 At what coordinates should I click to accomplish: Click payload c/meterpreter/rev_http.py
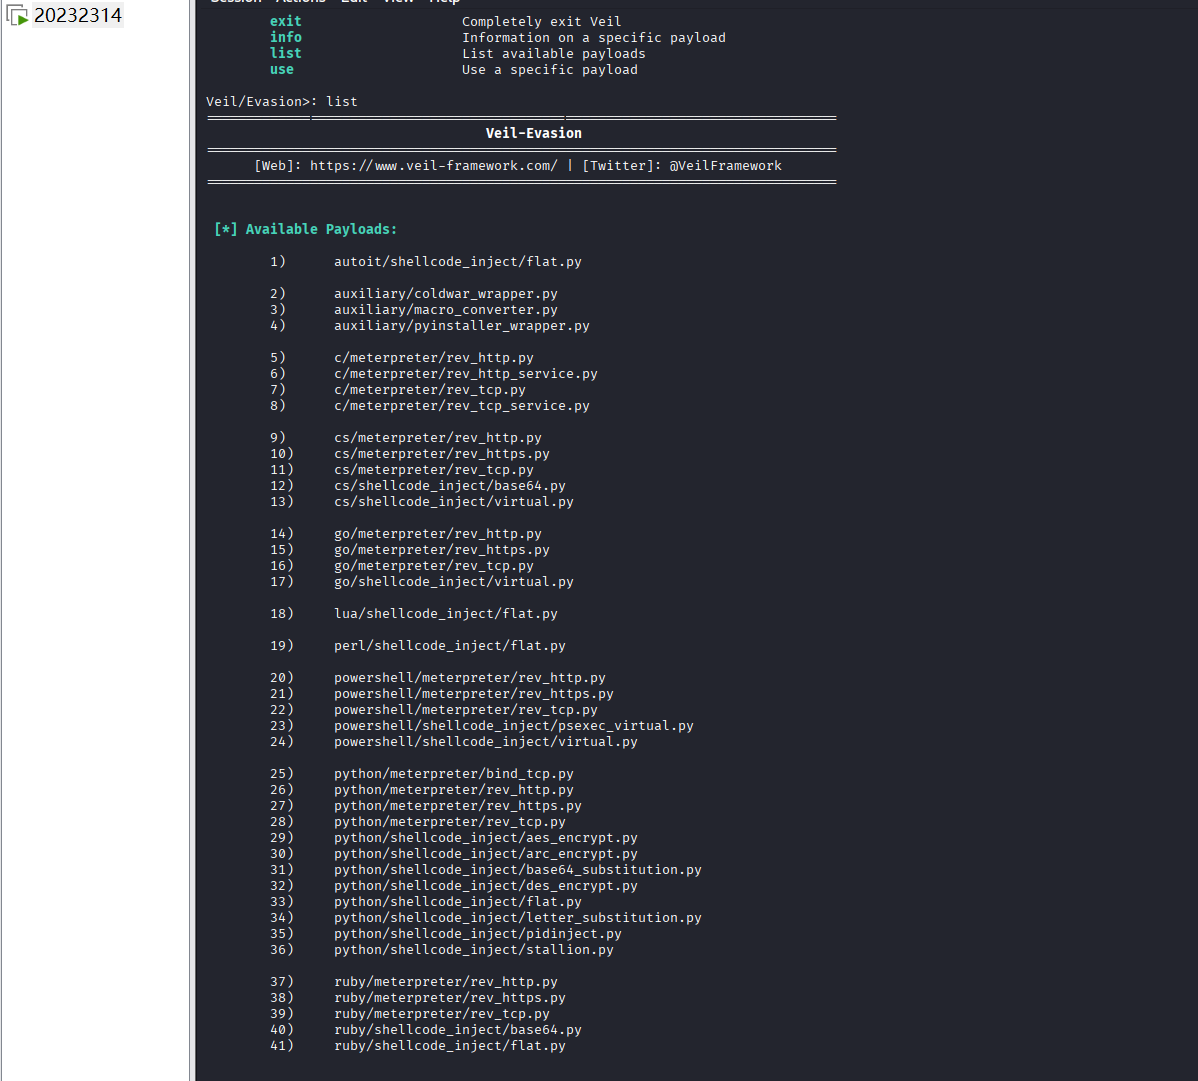coord(434,358)
